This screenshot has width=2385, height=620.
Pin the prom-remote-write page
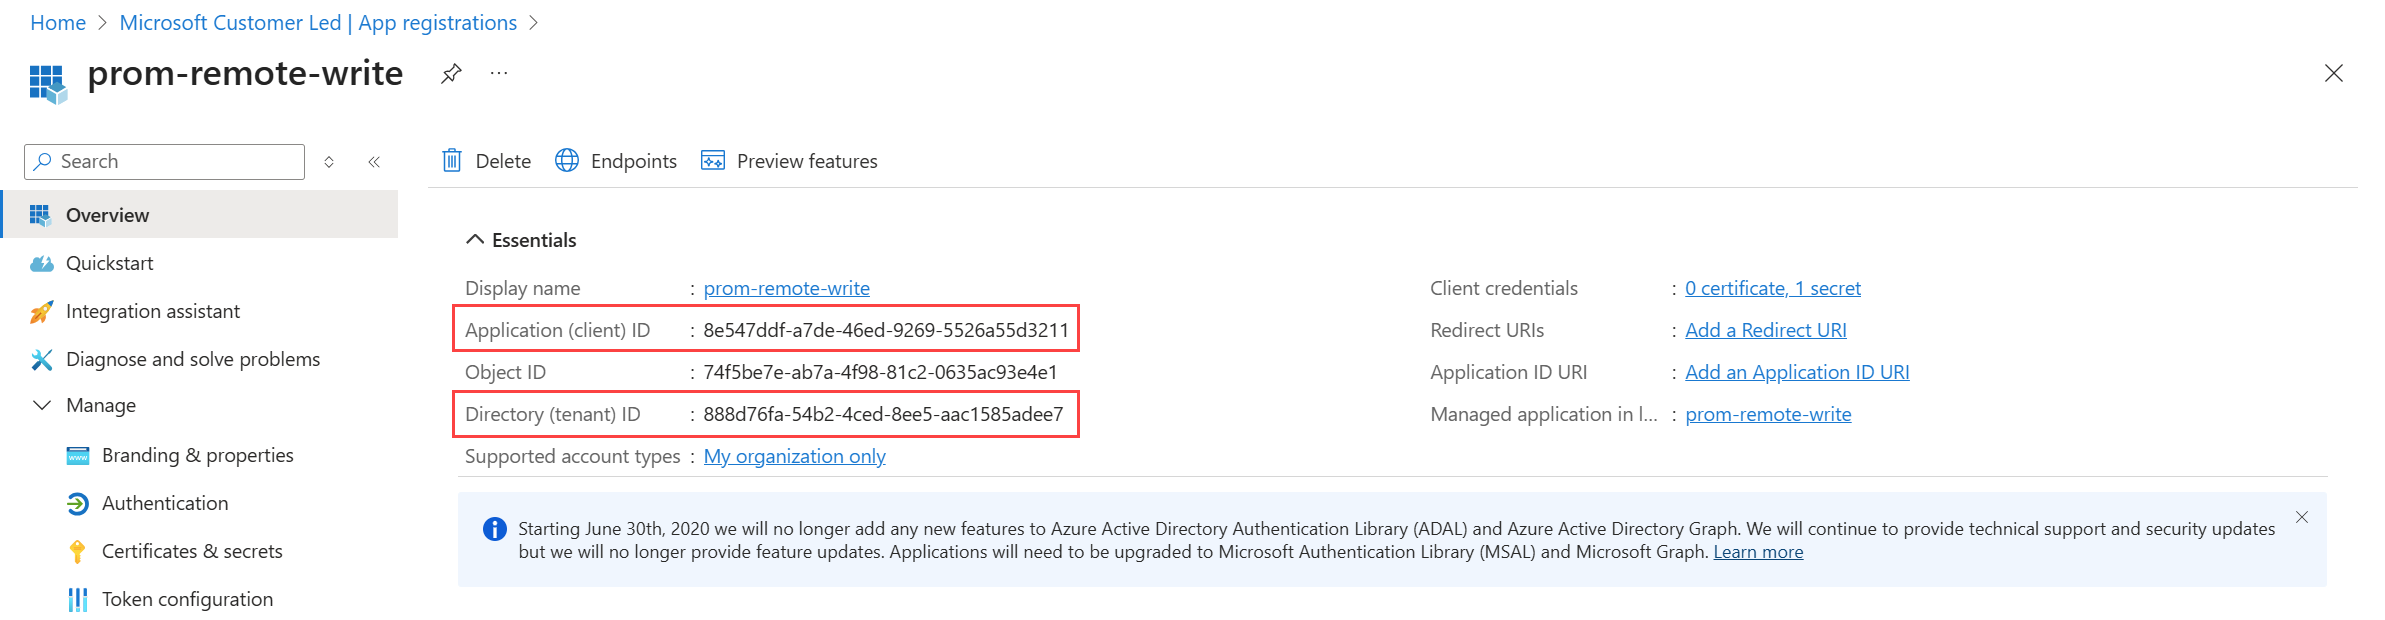(x=451, y=73)
